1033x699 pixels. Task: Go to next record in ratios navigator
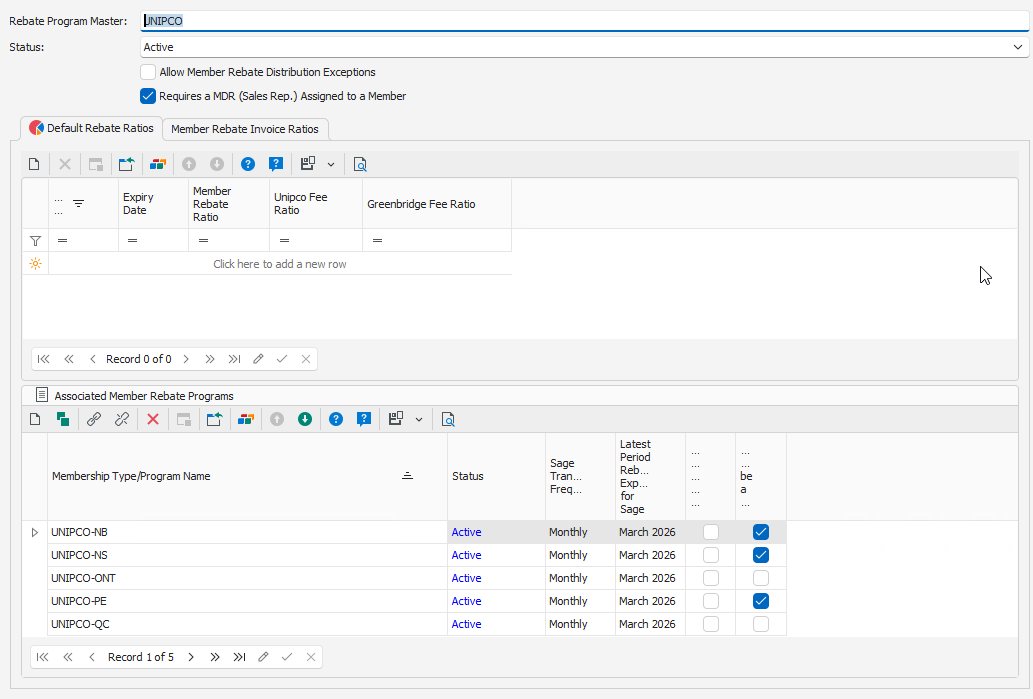pos(186,359)
